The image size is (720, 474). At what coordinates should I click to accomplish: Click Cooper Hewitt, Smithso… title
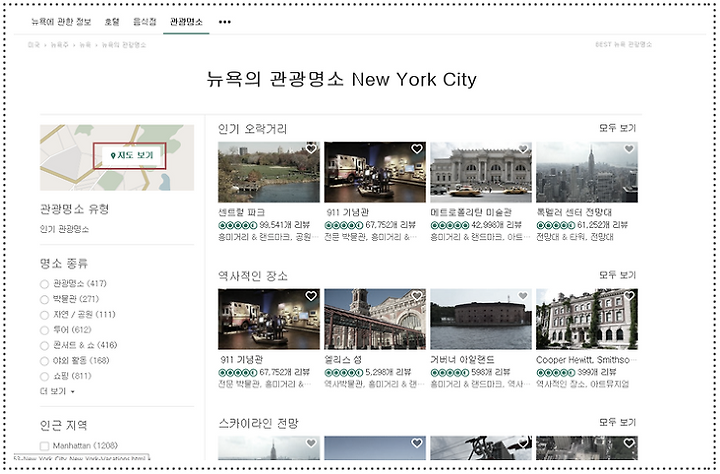coord(586,360)
